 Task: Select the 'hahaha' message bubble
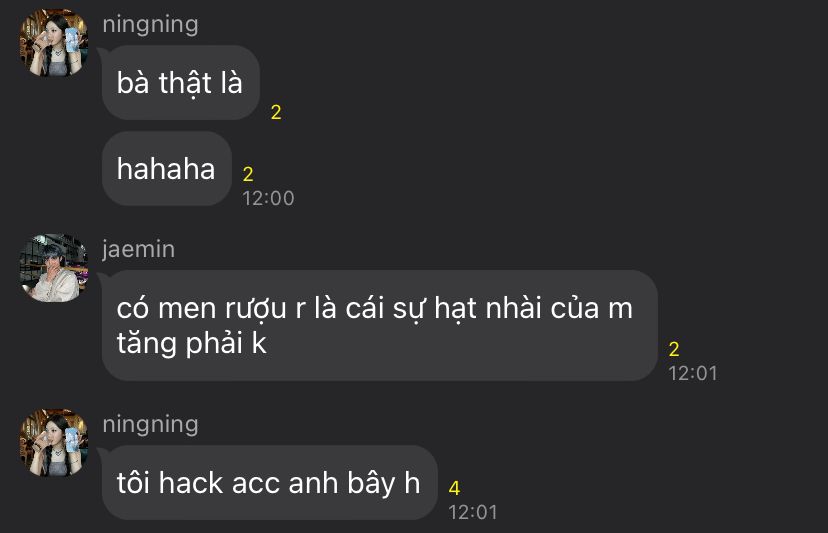coord(167,169)
